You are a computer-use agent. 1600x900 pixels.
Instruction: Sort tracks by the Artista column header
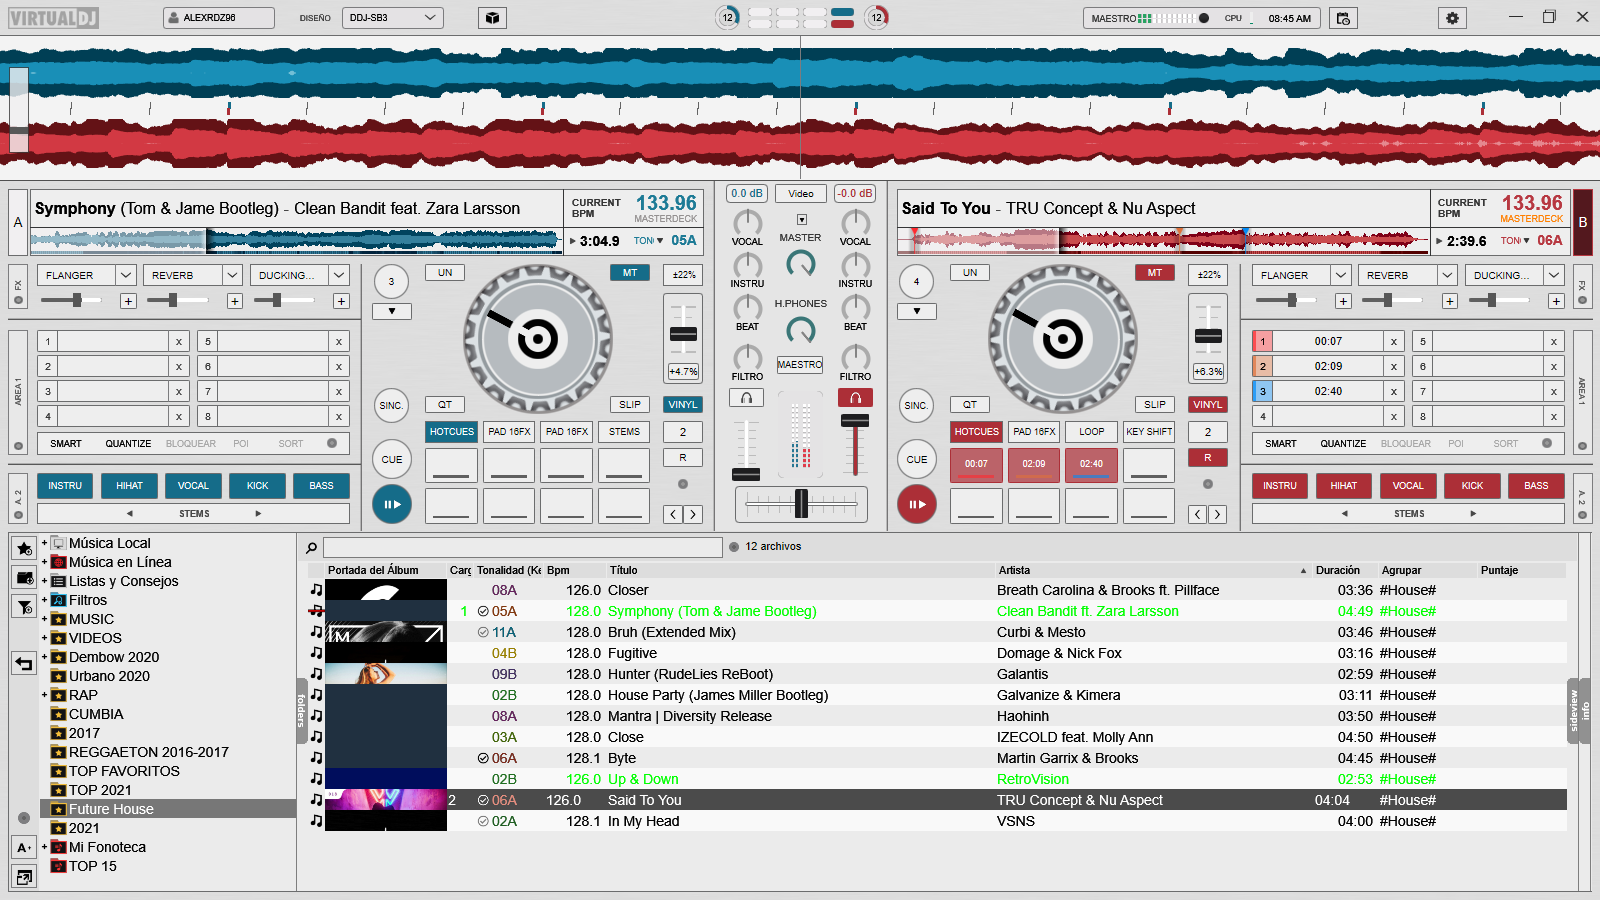1014,571
